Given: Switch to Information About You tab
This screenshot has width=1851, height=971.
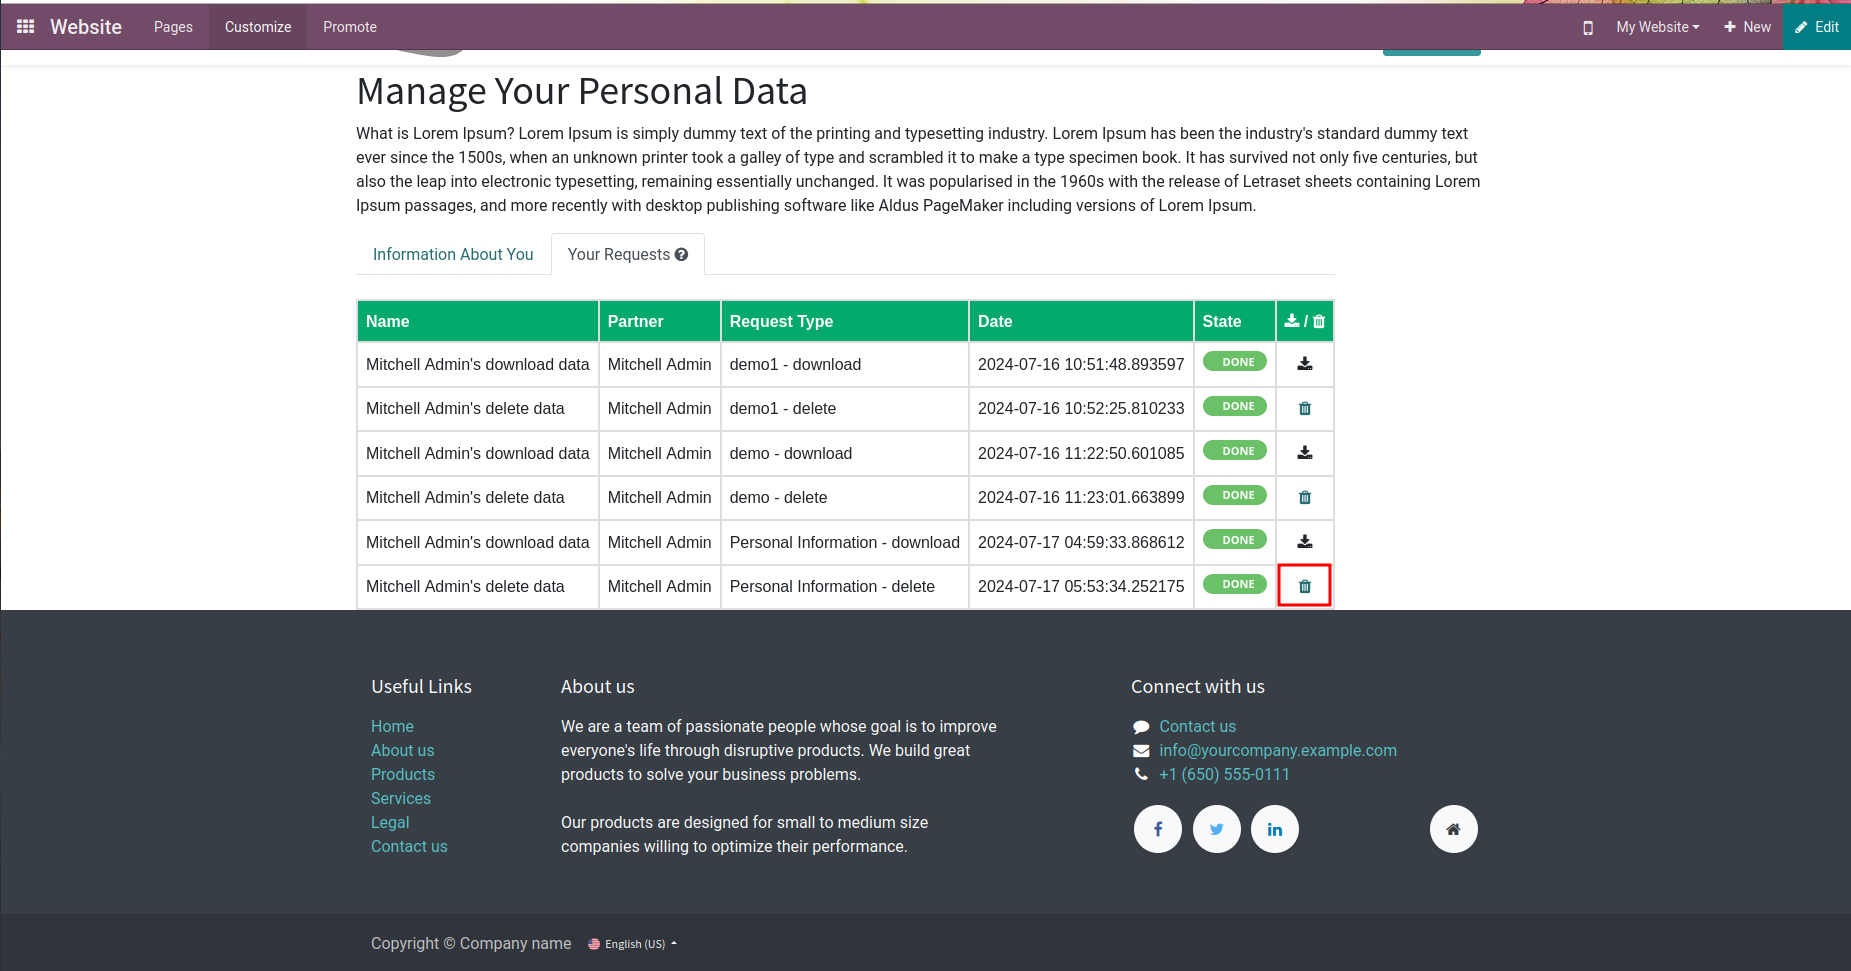Looking at the screenshot, I should click(453, 255).
